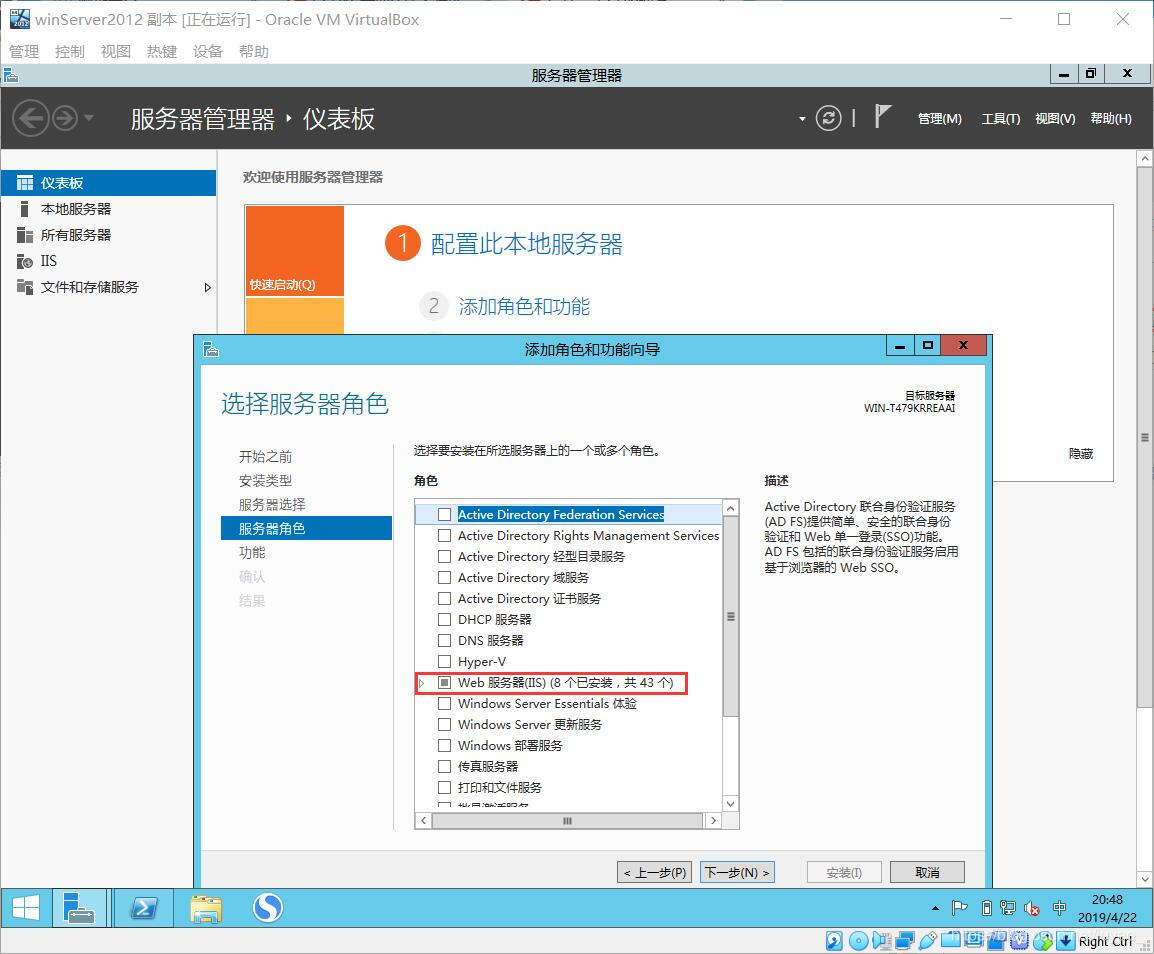The width and height of the screenshot is (1154, 954).
Task: Open the notifications flag icon
Action: 882,116
